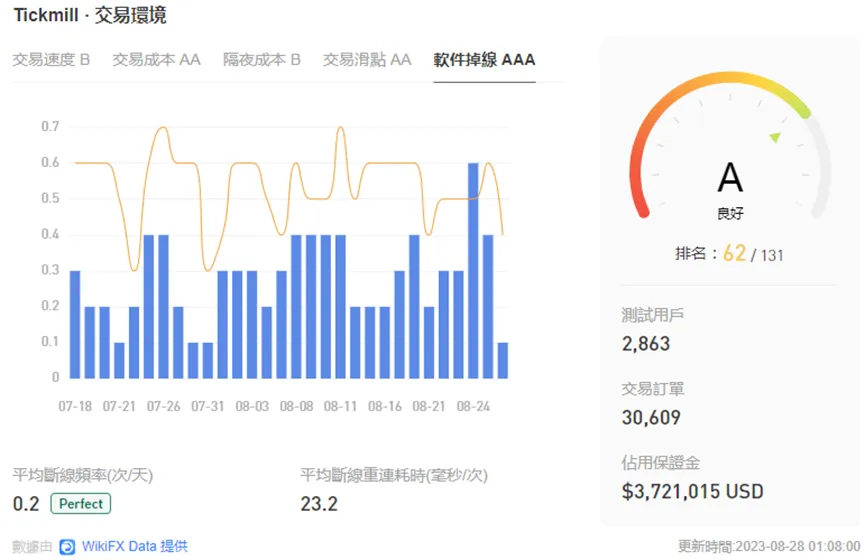Viewport: 865px width, 560px height.
Task: Click the test users value 2,863
Action: pyautogui.click(x=645, y=344)
